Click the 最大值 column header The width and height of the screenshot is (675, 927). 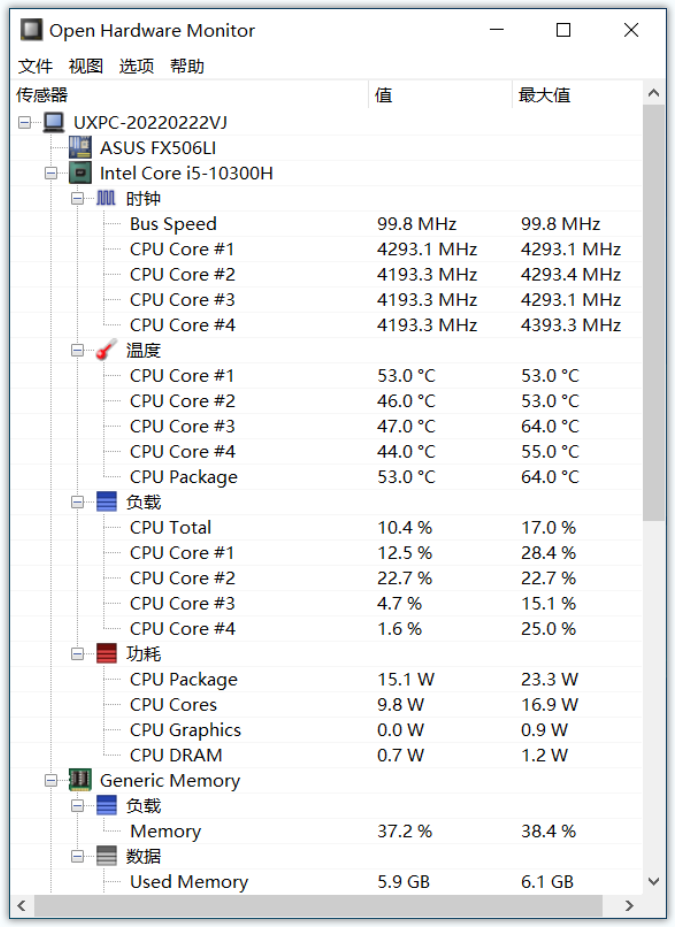576,95
